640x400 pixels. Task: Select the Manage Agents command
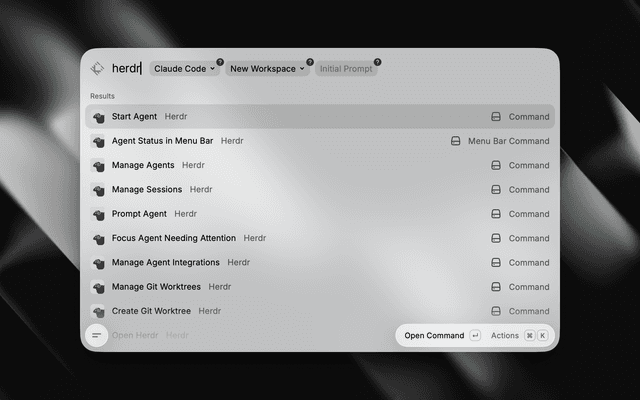320,165
